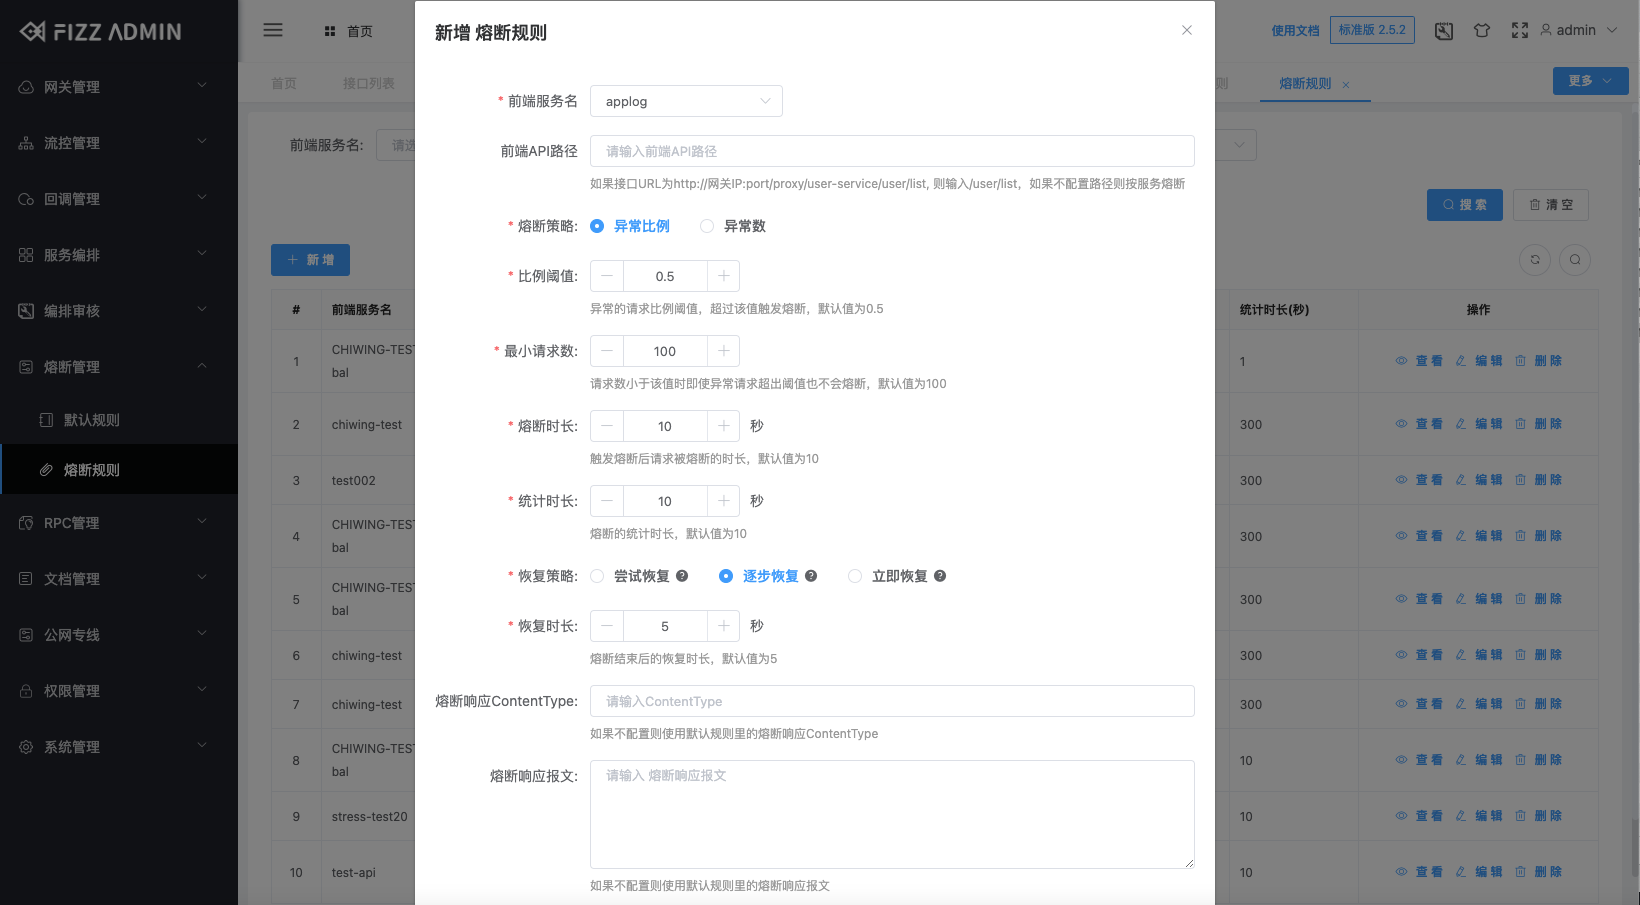The width and height of the screenshot is (1640, 905).
Task: Click 编辑 for row 7 chiwing-test
Action: pos(1479,704)
